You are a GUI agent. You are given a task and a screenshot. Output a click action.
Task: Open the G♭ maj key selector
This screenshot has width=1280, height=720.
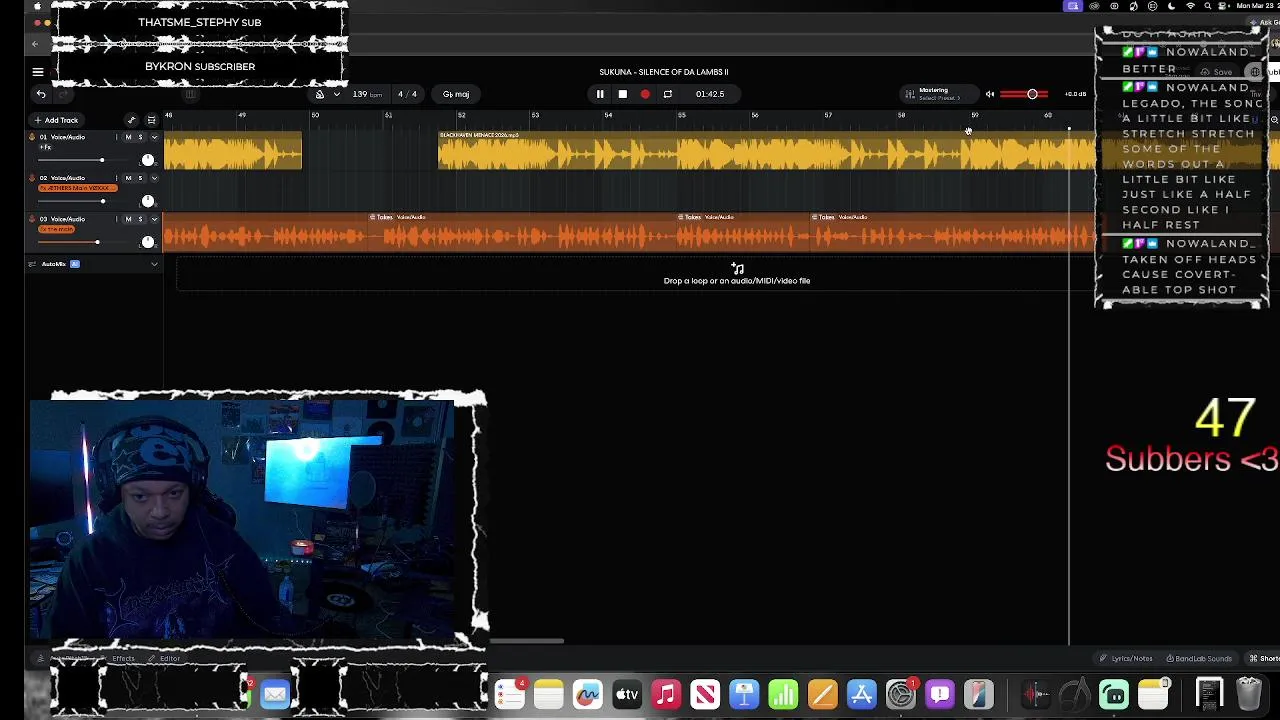456,94
